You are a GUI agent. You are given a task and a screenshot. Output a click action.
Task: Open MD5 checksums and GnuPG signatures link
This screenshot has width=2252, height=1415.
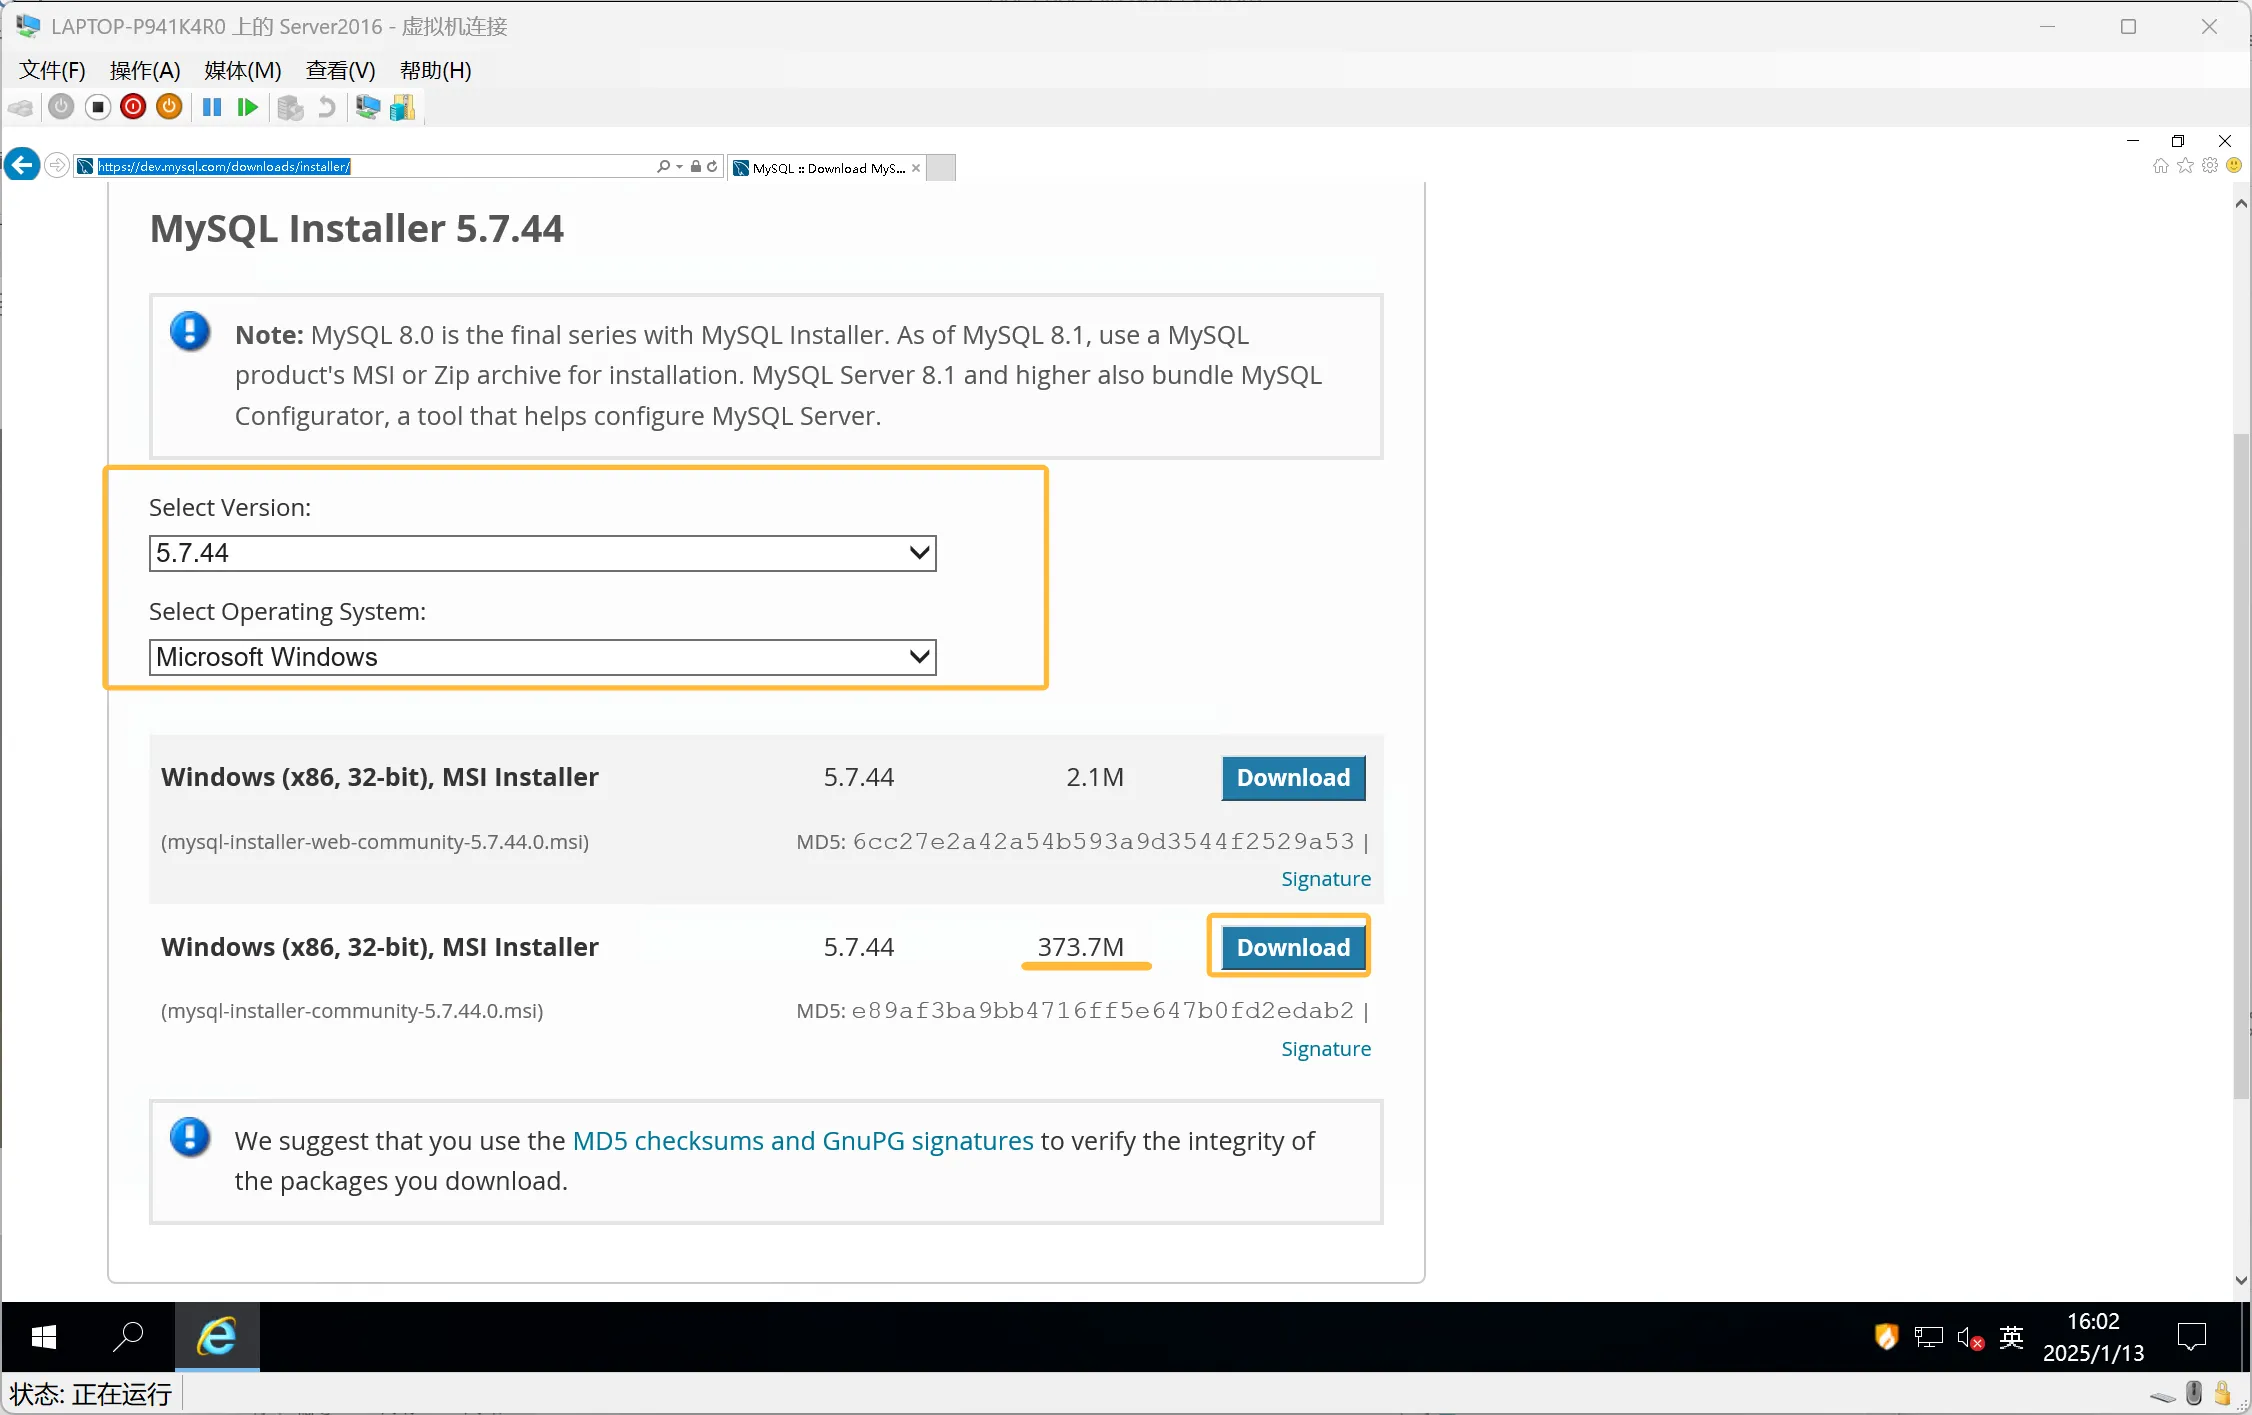[x=802, y=1141]
